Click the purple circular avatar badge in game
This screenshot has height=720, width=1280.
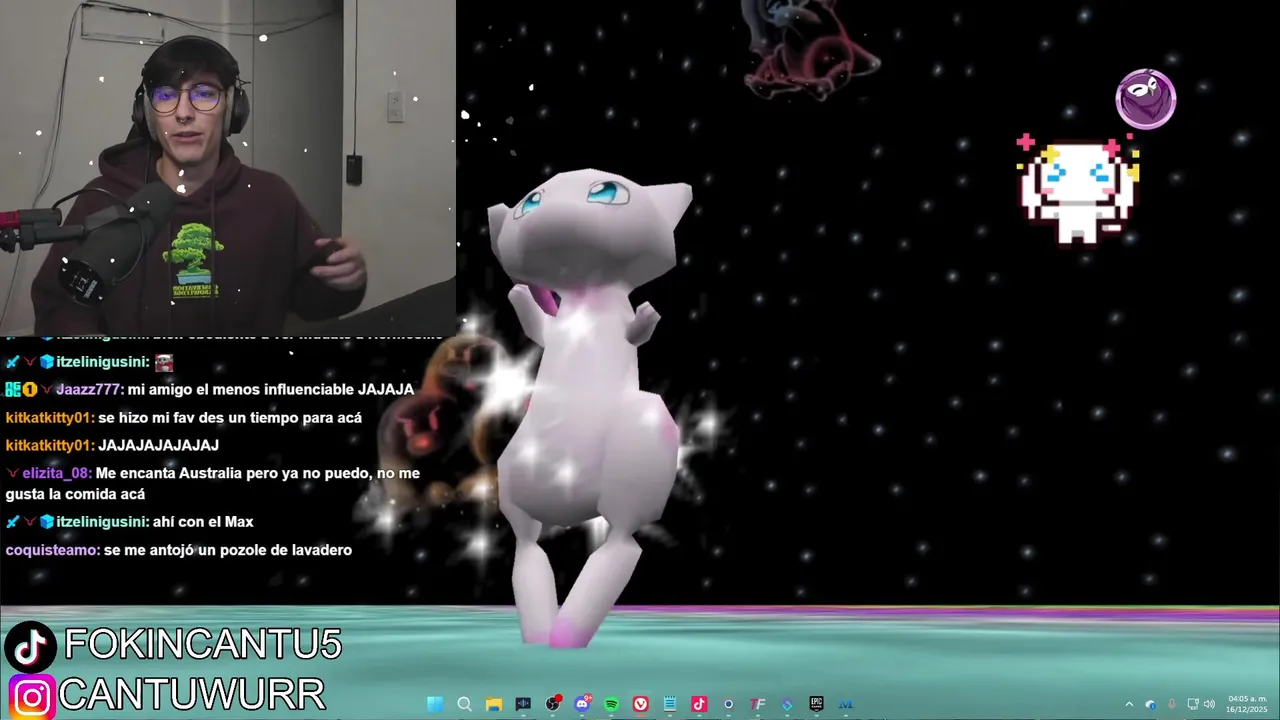(x=1146, y=99)
